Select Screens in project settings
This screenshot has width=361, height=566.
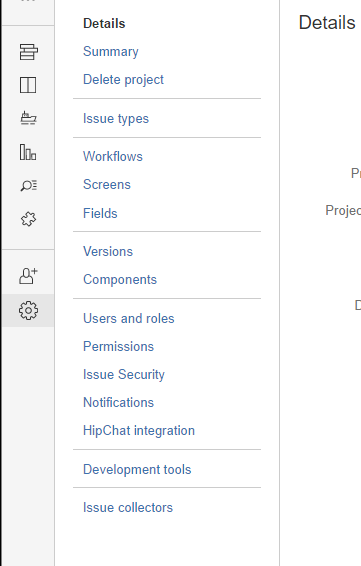(x=107, y=185)
